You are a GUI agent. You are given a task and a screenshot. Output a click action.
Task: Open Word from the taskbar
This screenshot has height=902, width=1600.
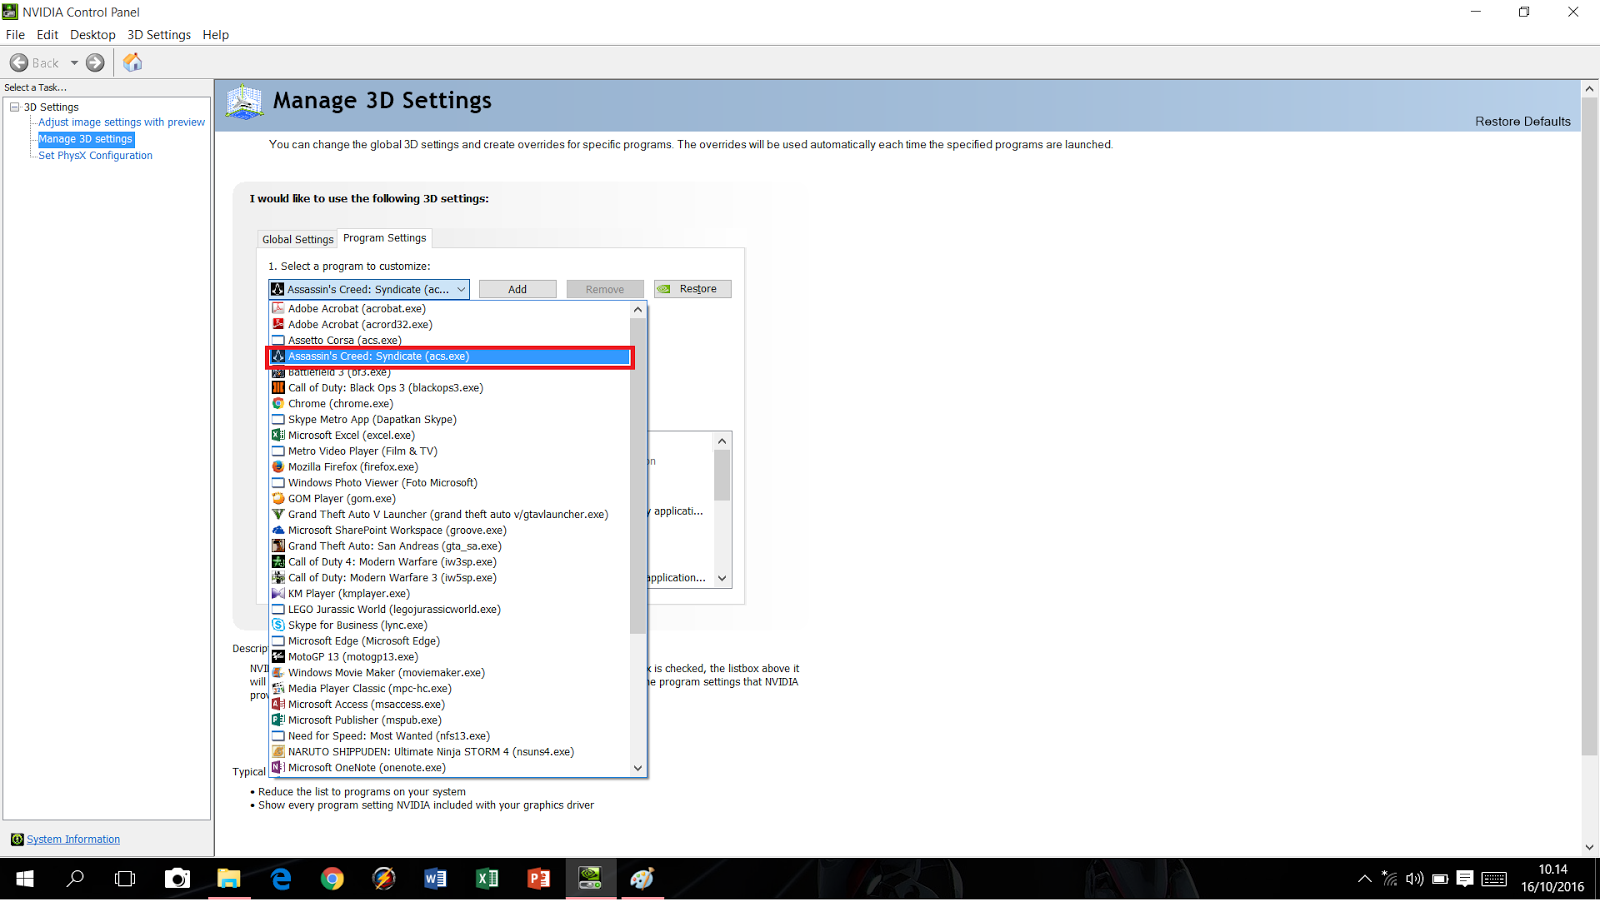tap(435, 879)
